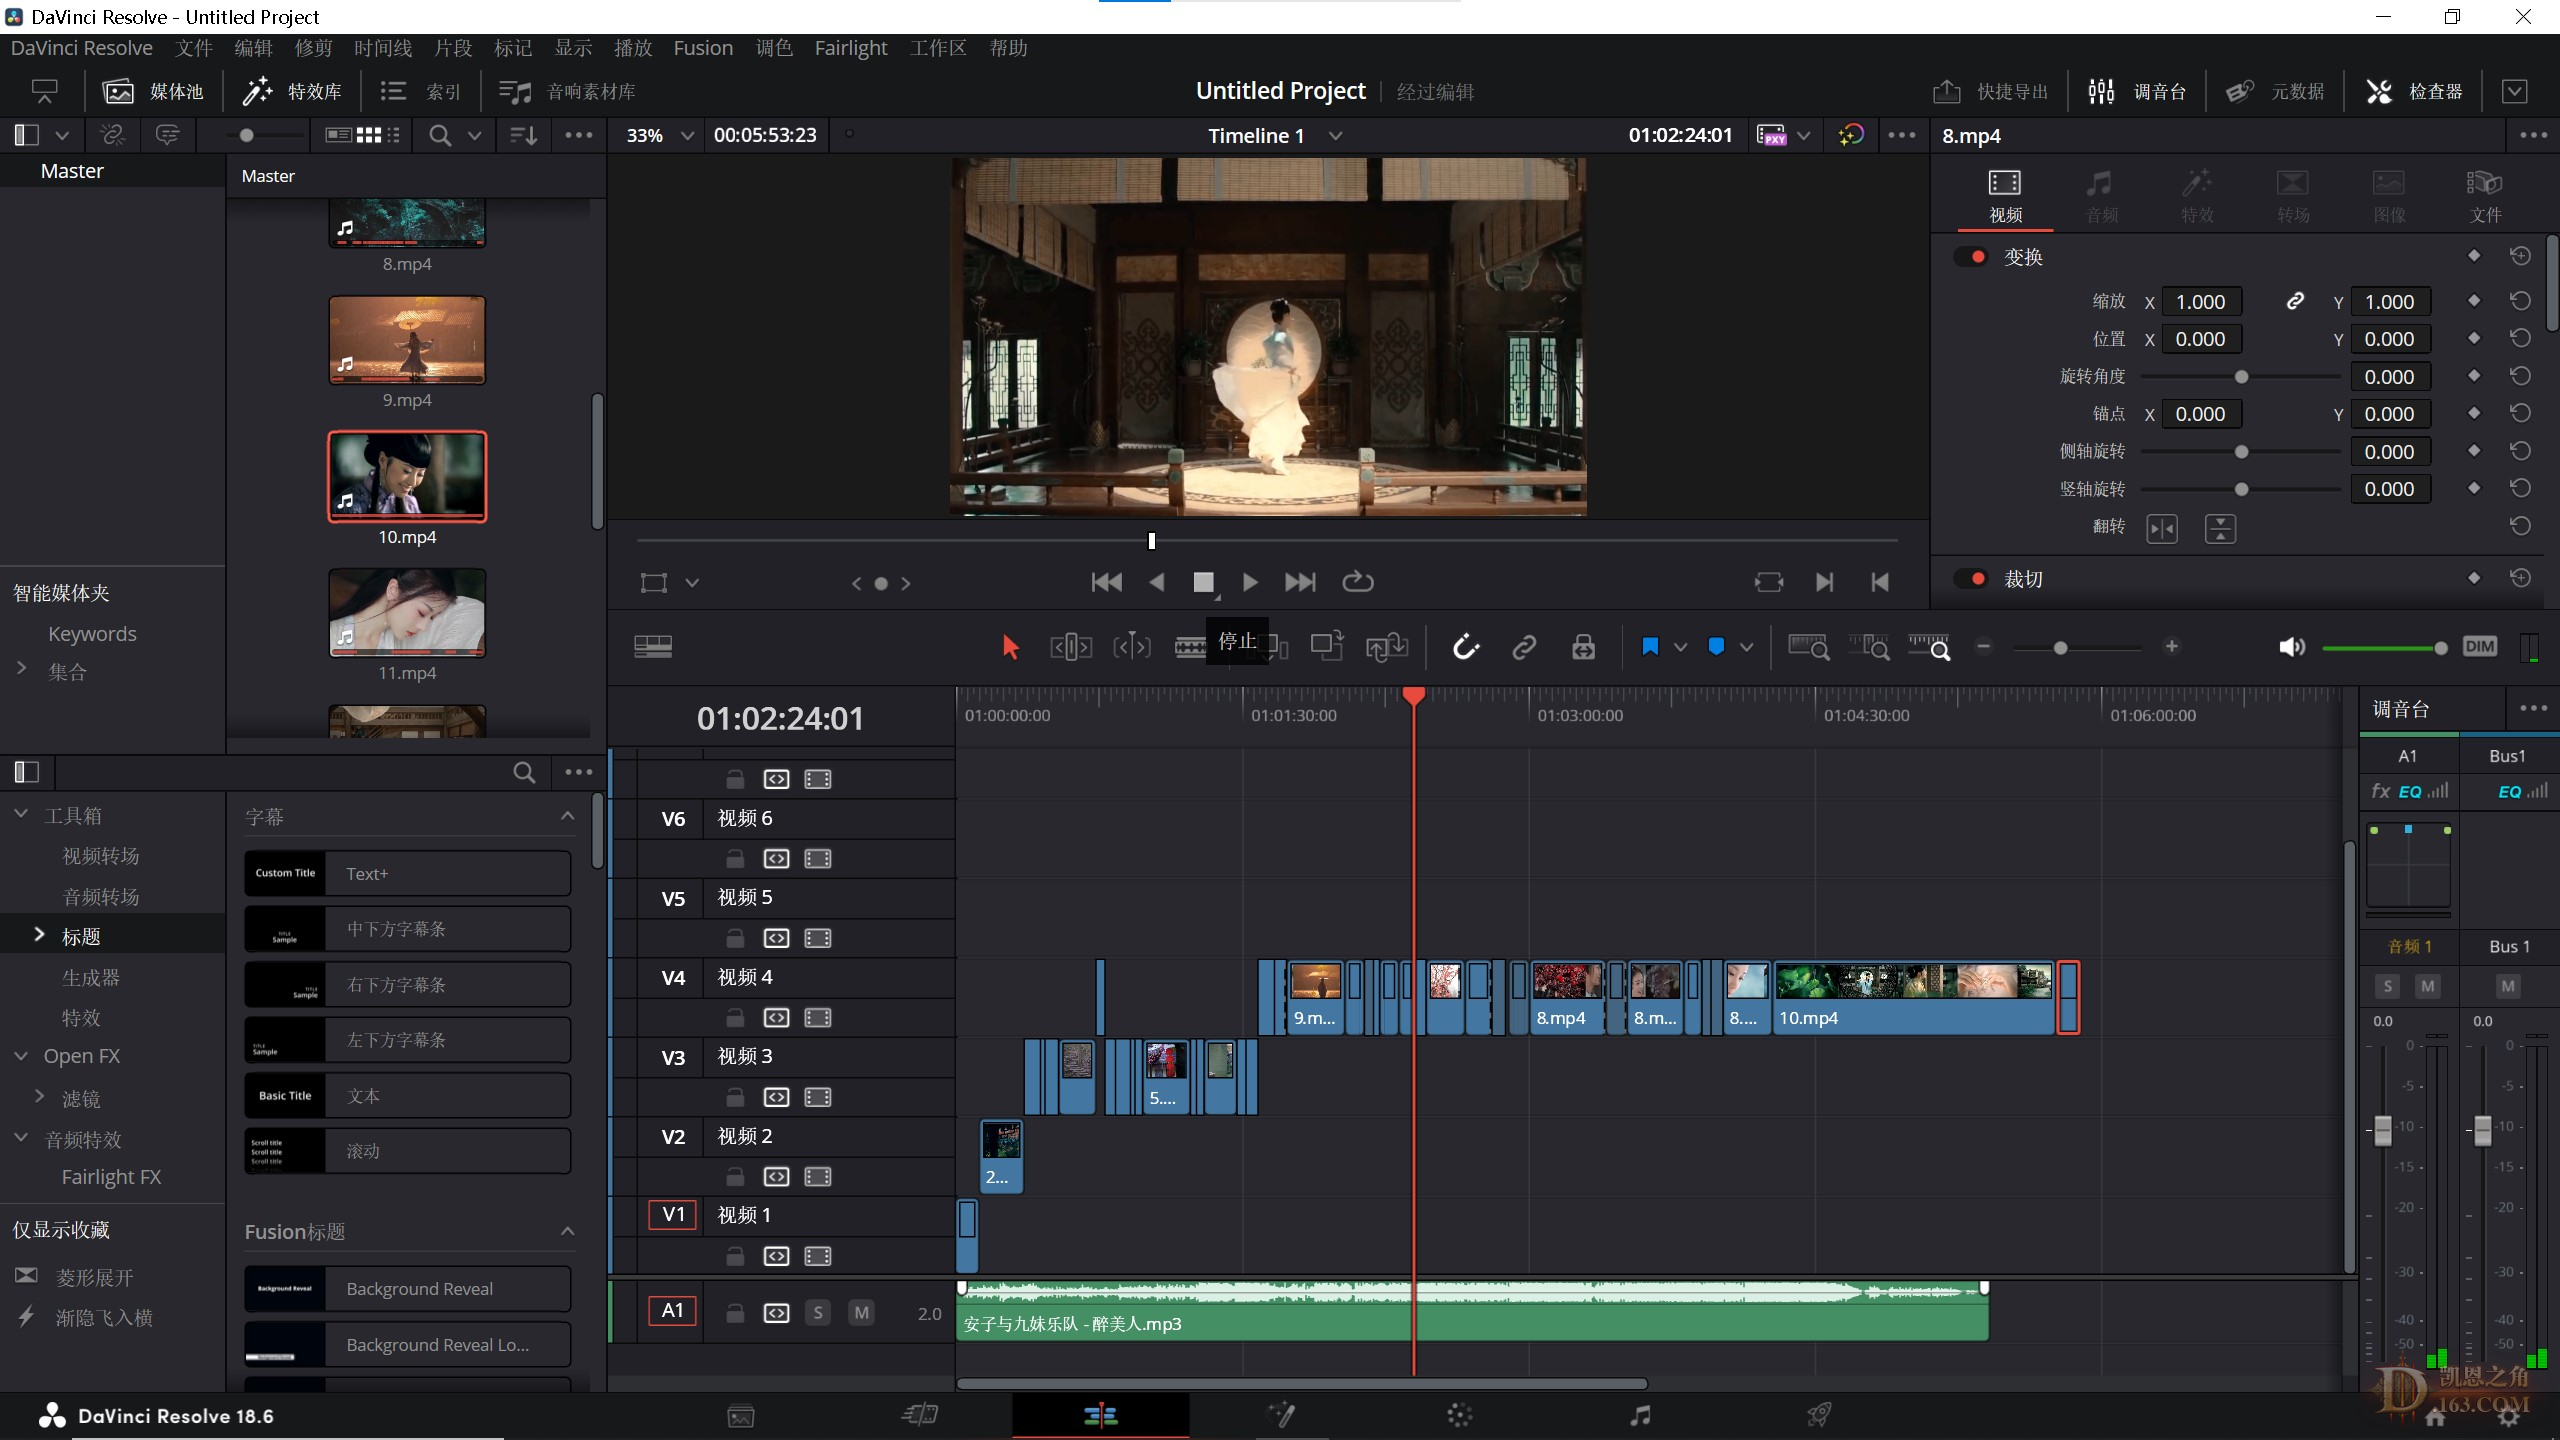The image size is (2560, 1440).
Task: Select the 10.mp4 clip on V4
Action: [1914, 997]
